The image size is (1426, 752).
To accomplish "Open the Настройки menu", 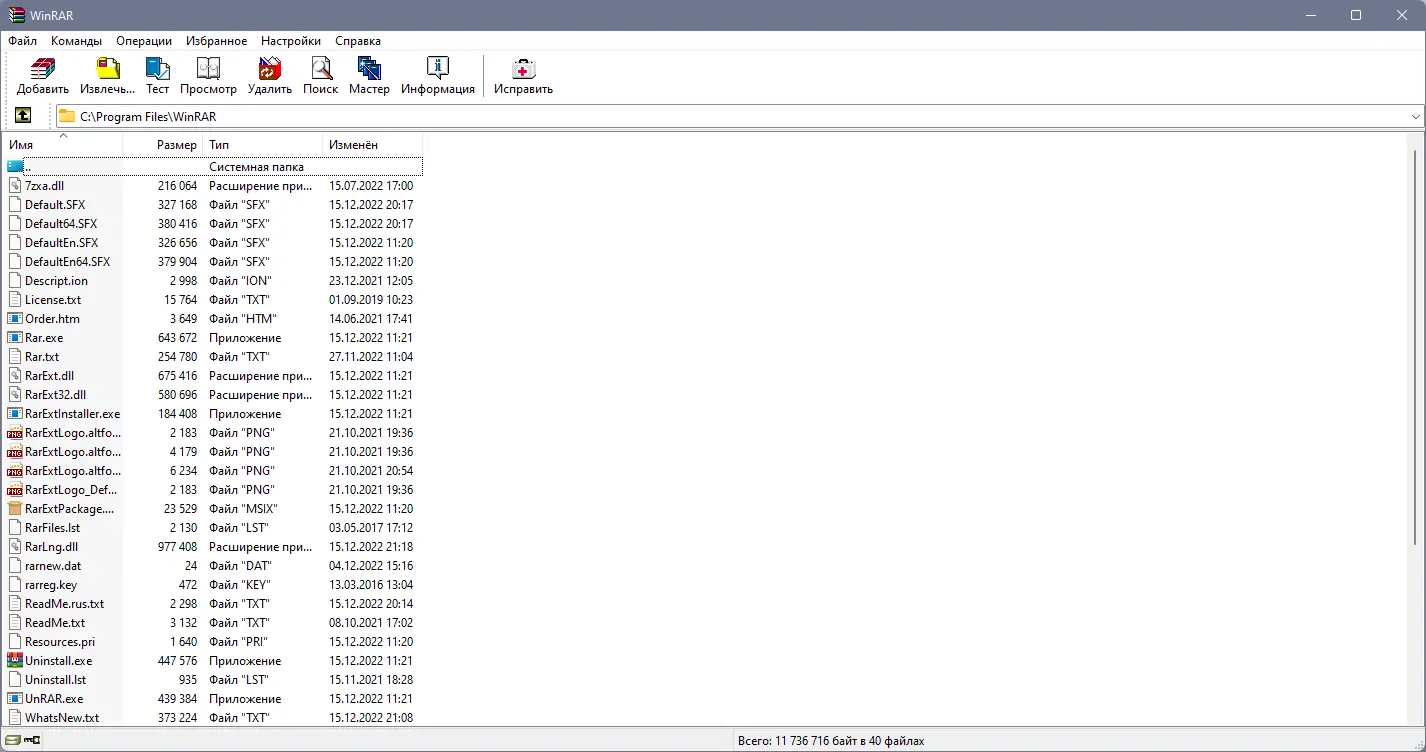I will click(x=291, y=41).
